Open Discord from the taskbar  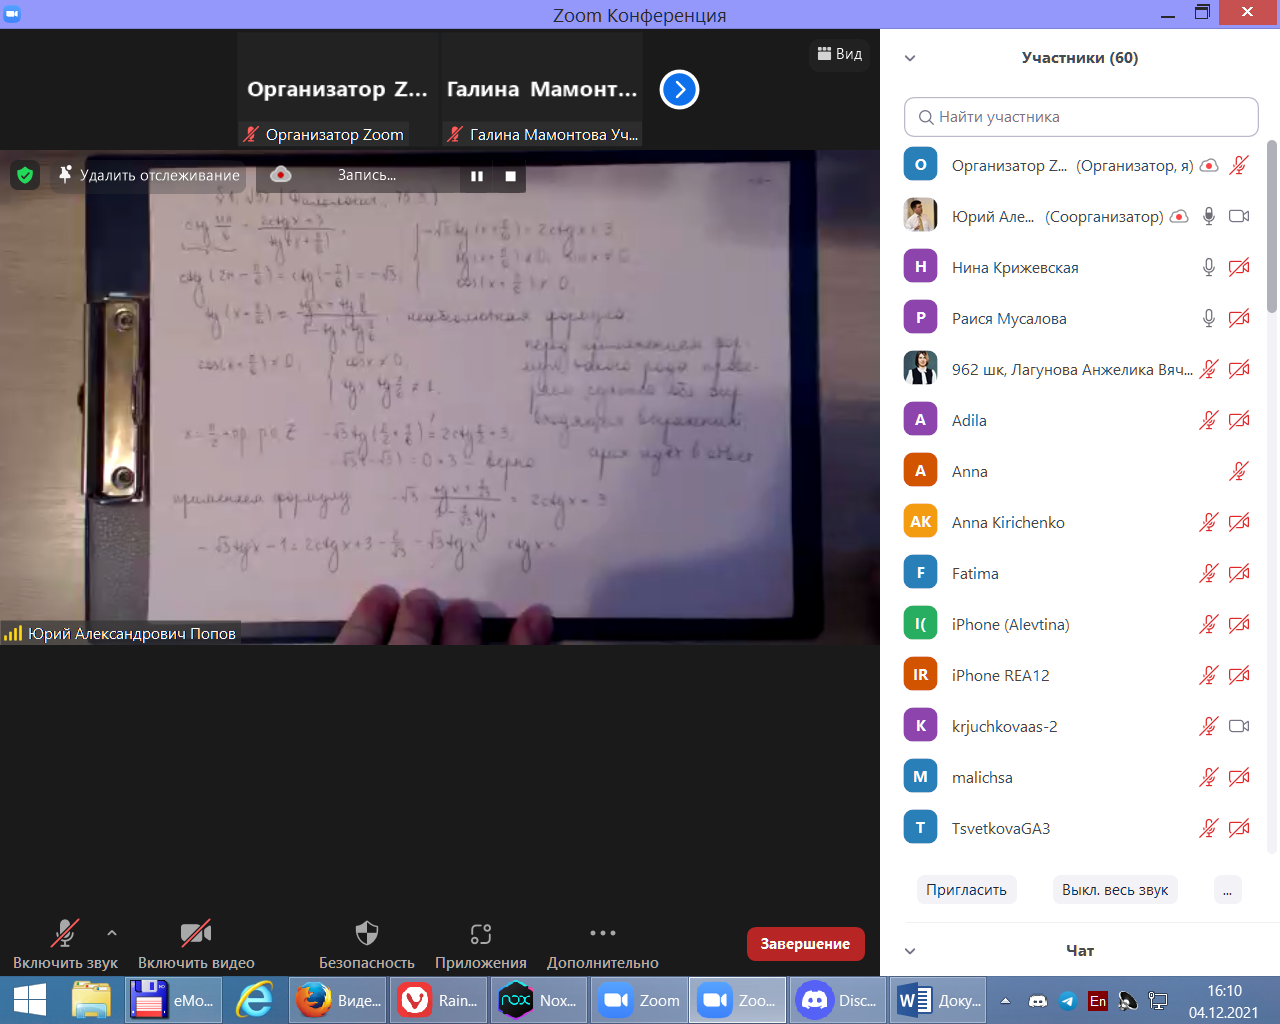[838, 1000]
